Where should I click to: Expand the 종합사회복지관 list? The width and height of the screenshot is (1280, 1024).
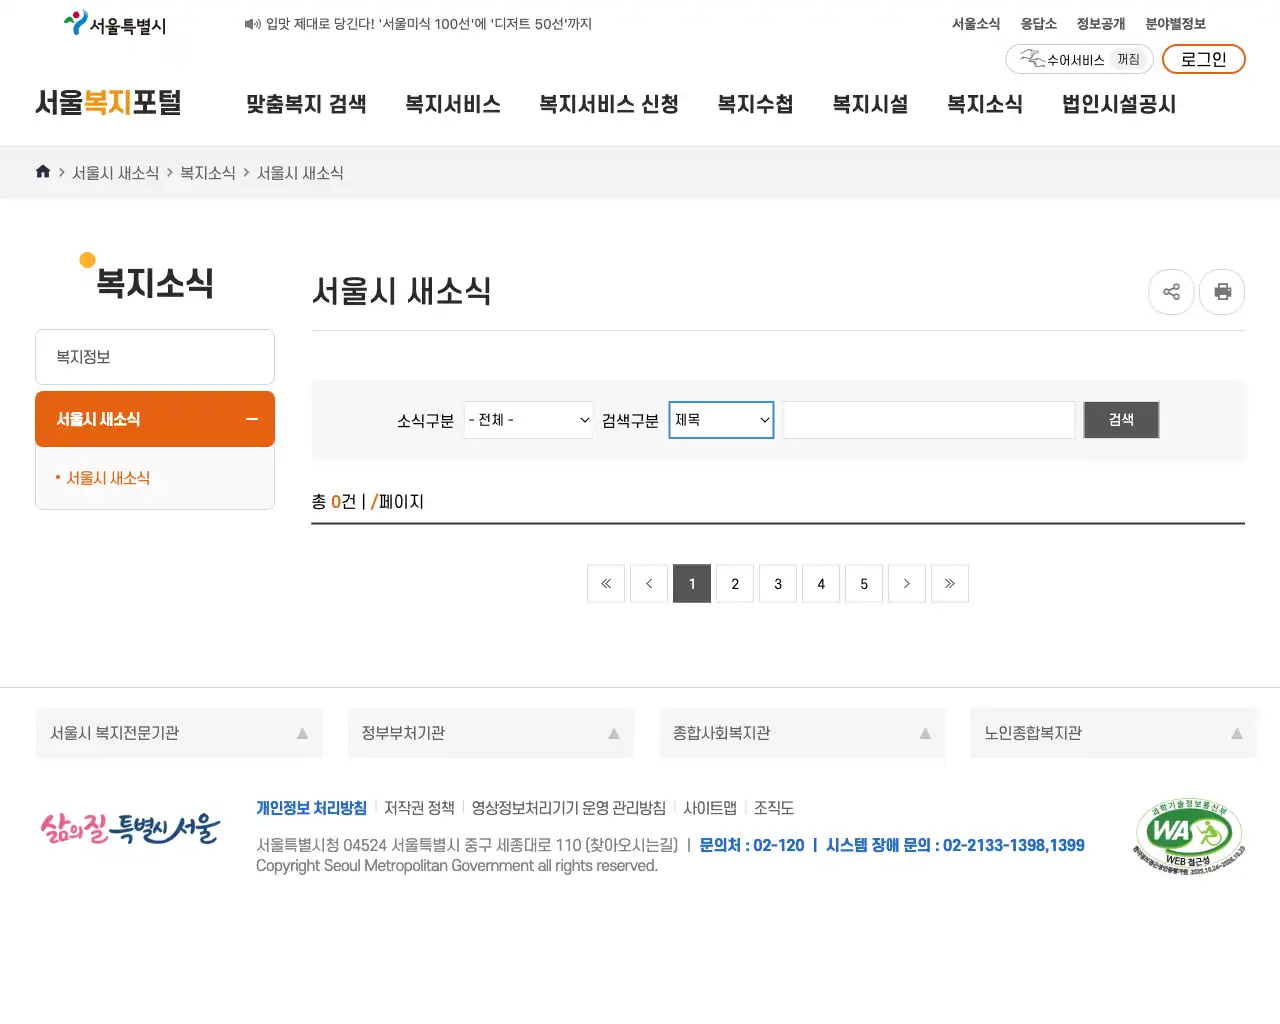(x=802, y=733)
